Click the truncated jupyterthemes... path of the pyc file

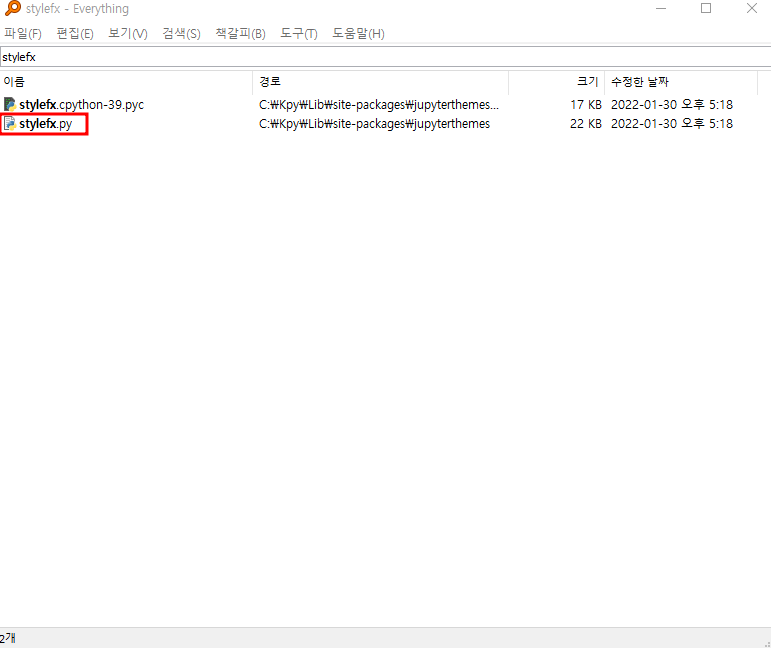tap(379, 105)
